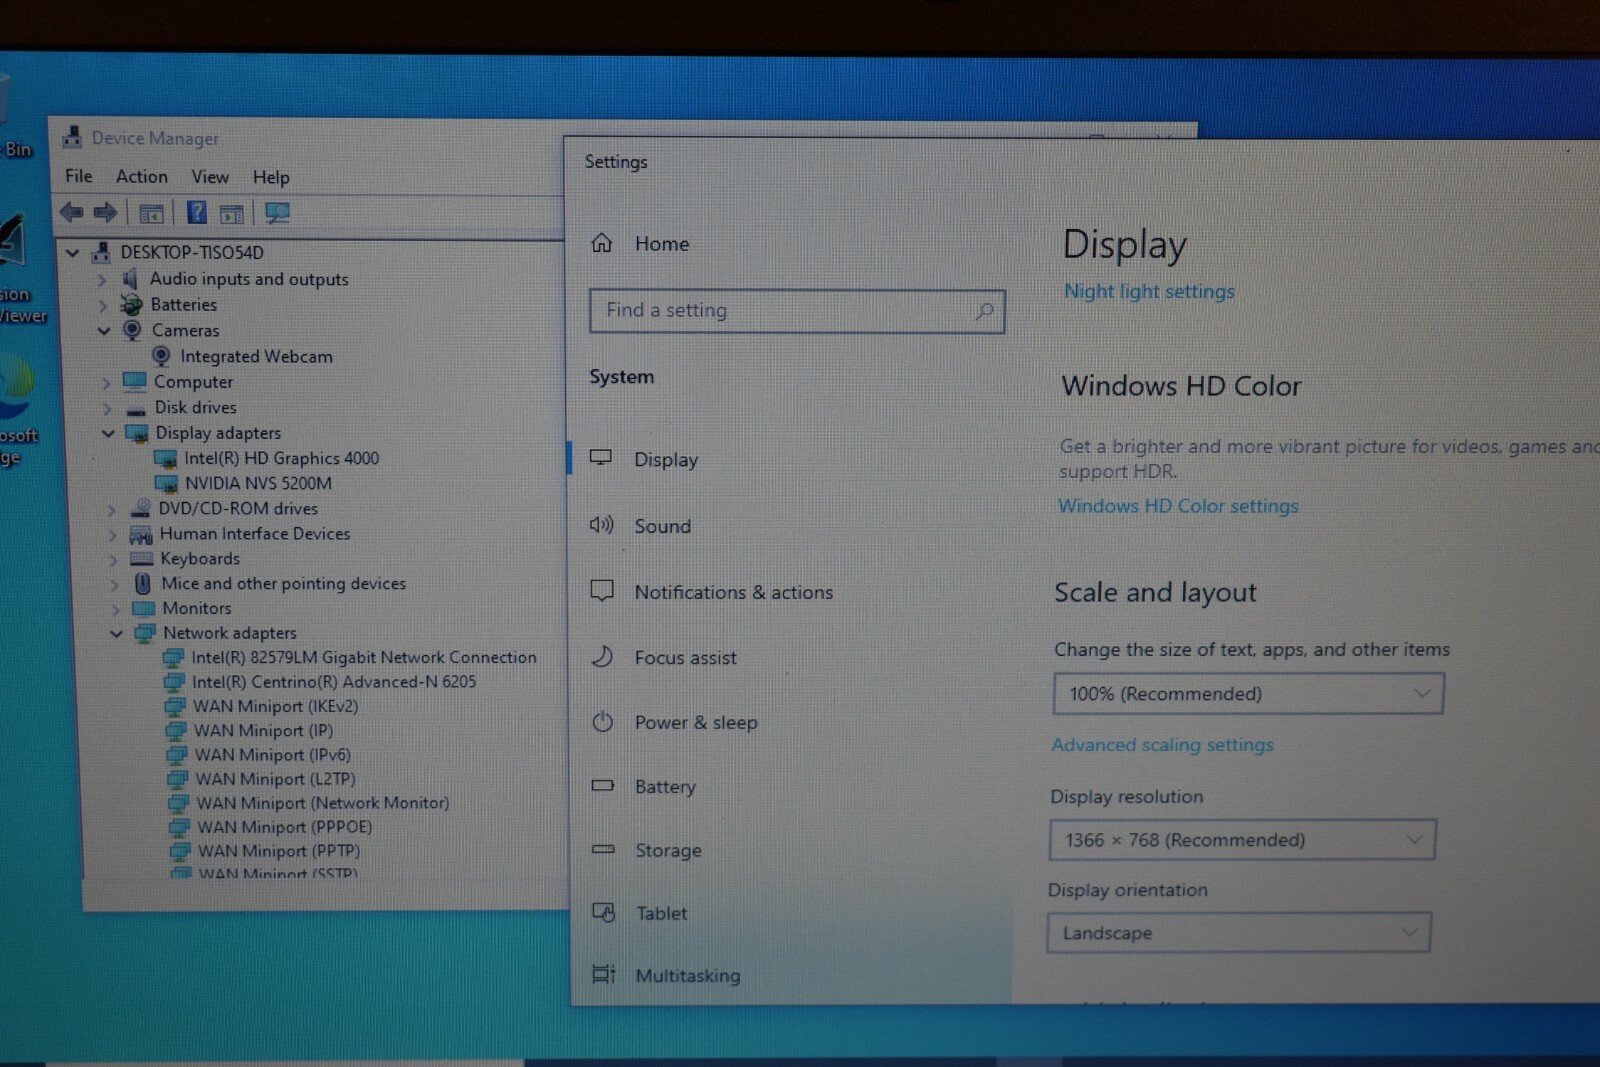1600x1067 pixels.
Task: Select Intel(R) HD Graphics 4000 adapter
Action: click(281, 458)
